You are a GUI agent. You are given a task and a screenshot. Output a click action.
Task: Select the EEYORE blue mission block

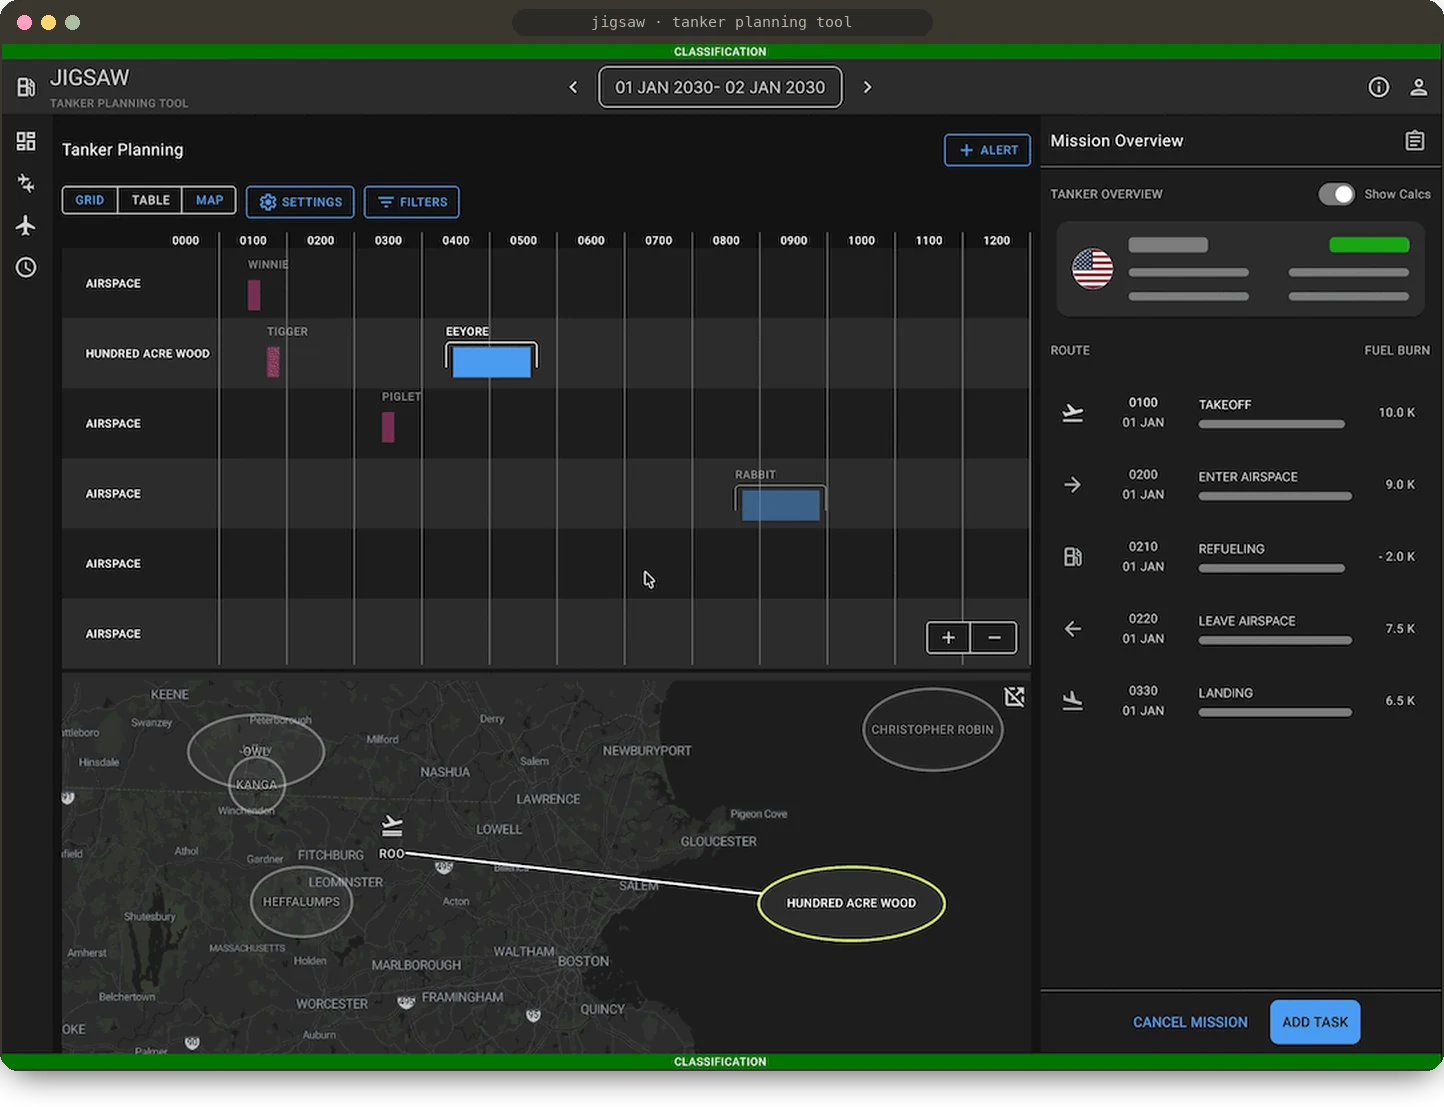pos(491,360)
